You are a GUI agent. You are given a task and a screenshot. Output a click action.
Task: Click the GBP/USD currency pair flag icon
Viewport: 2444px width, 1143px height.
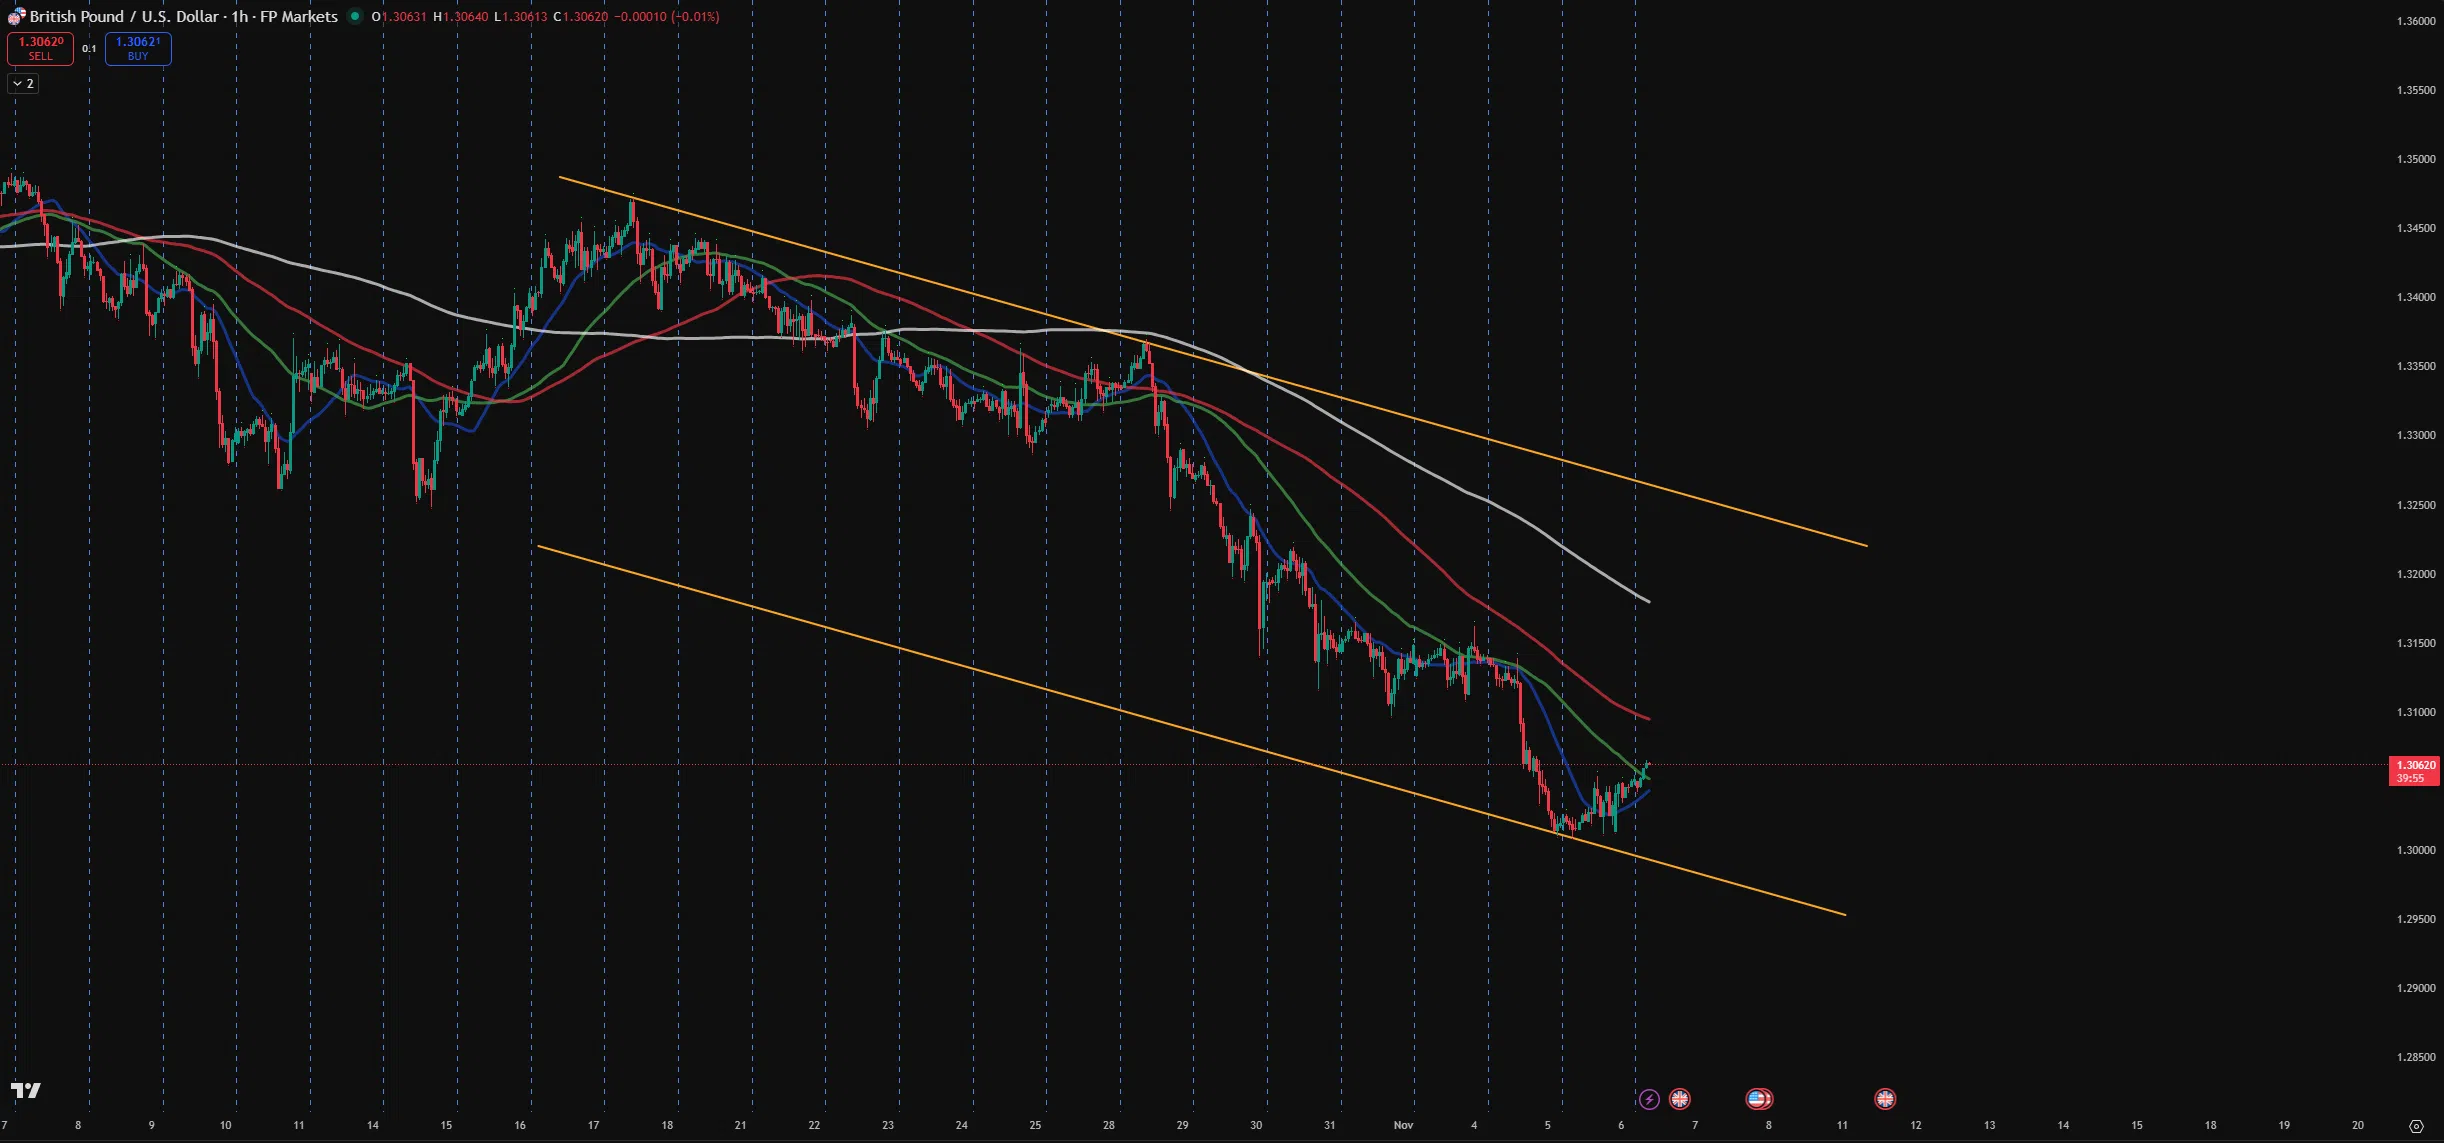pyautogui.click(x=16, y=17)
